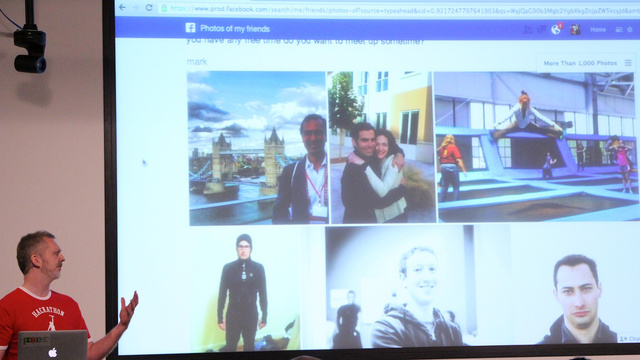This screenshot has height=360, width=640.
Task: Reload the page with refresh icon
Action: click(149, 7)
